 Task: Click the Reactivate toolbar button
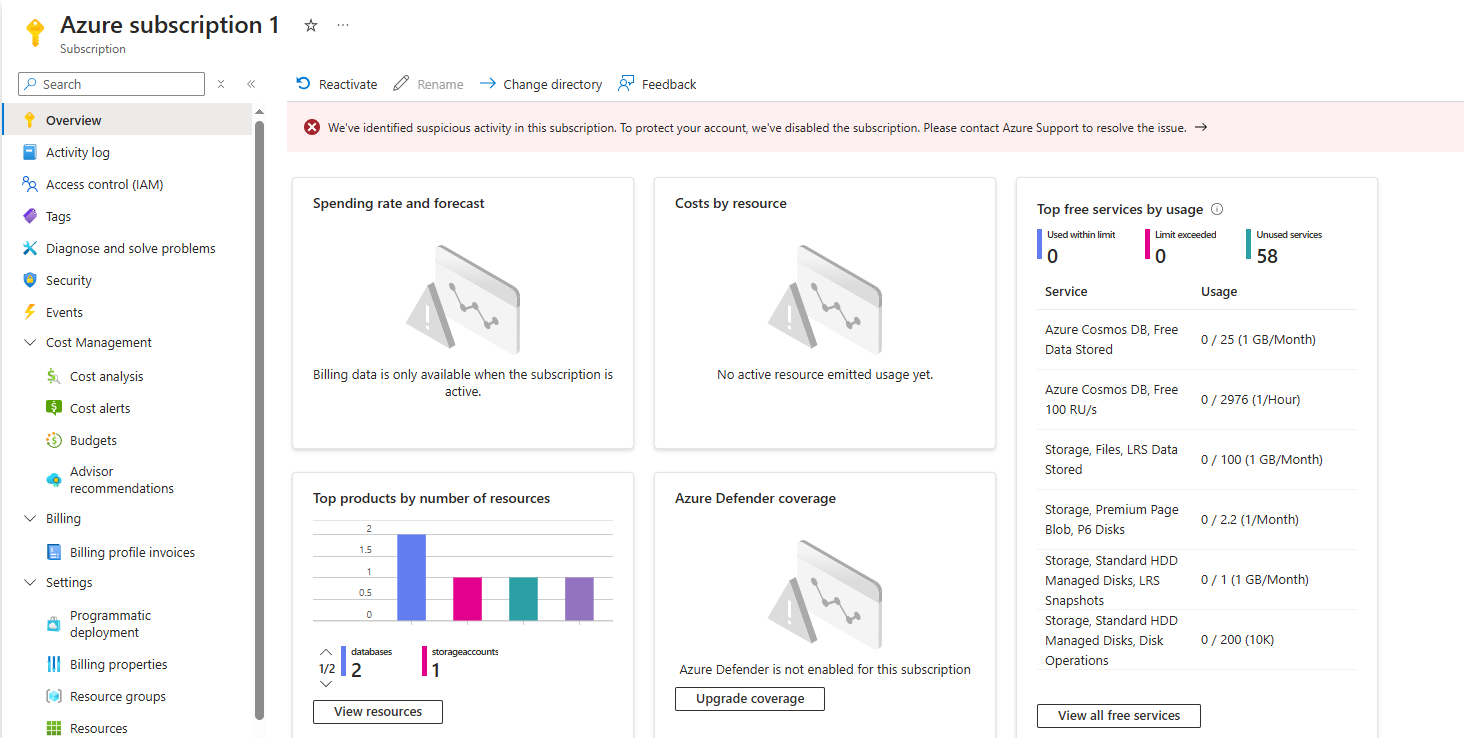pos(337,84)
